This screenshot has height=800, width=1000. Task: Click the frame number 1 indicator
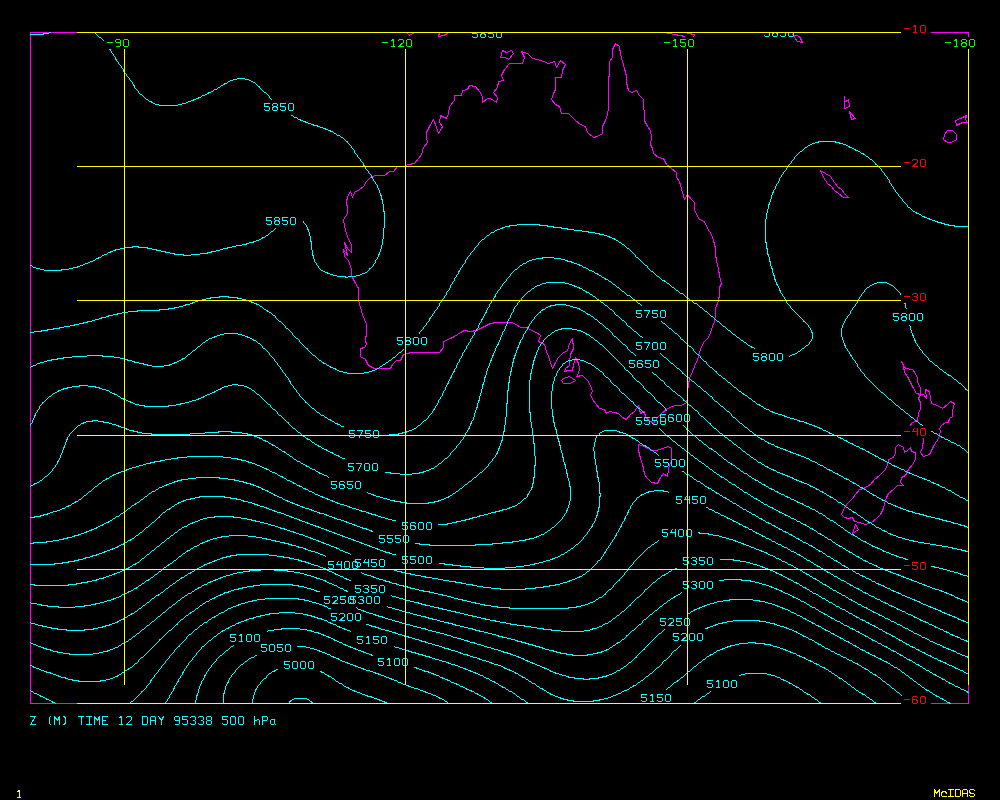click(x=19, y=793)
